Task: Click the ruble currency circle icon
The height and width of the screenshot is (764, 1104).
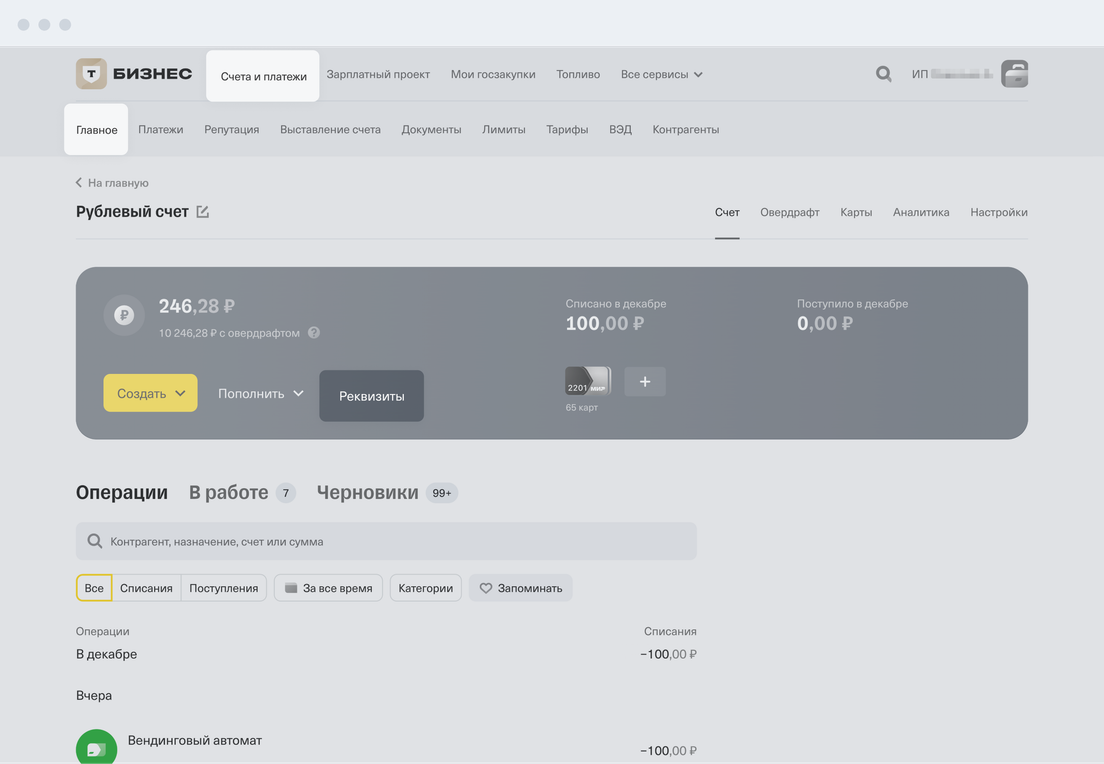Action: 124,315
